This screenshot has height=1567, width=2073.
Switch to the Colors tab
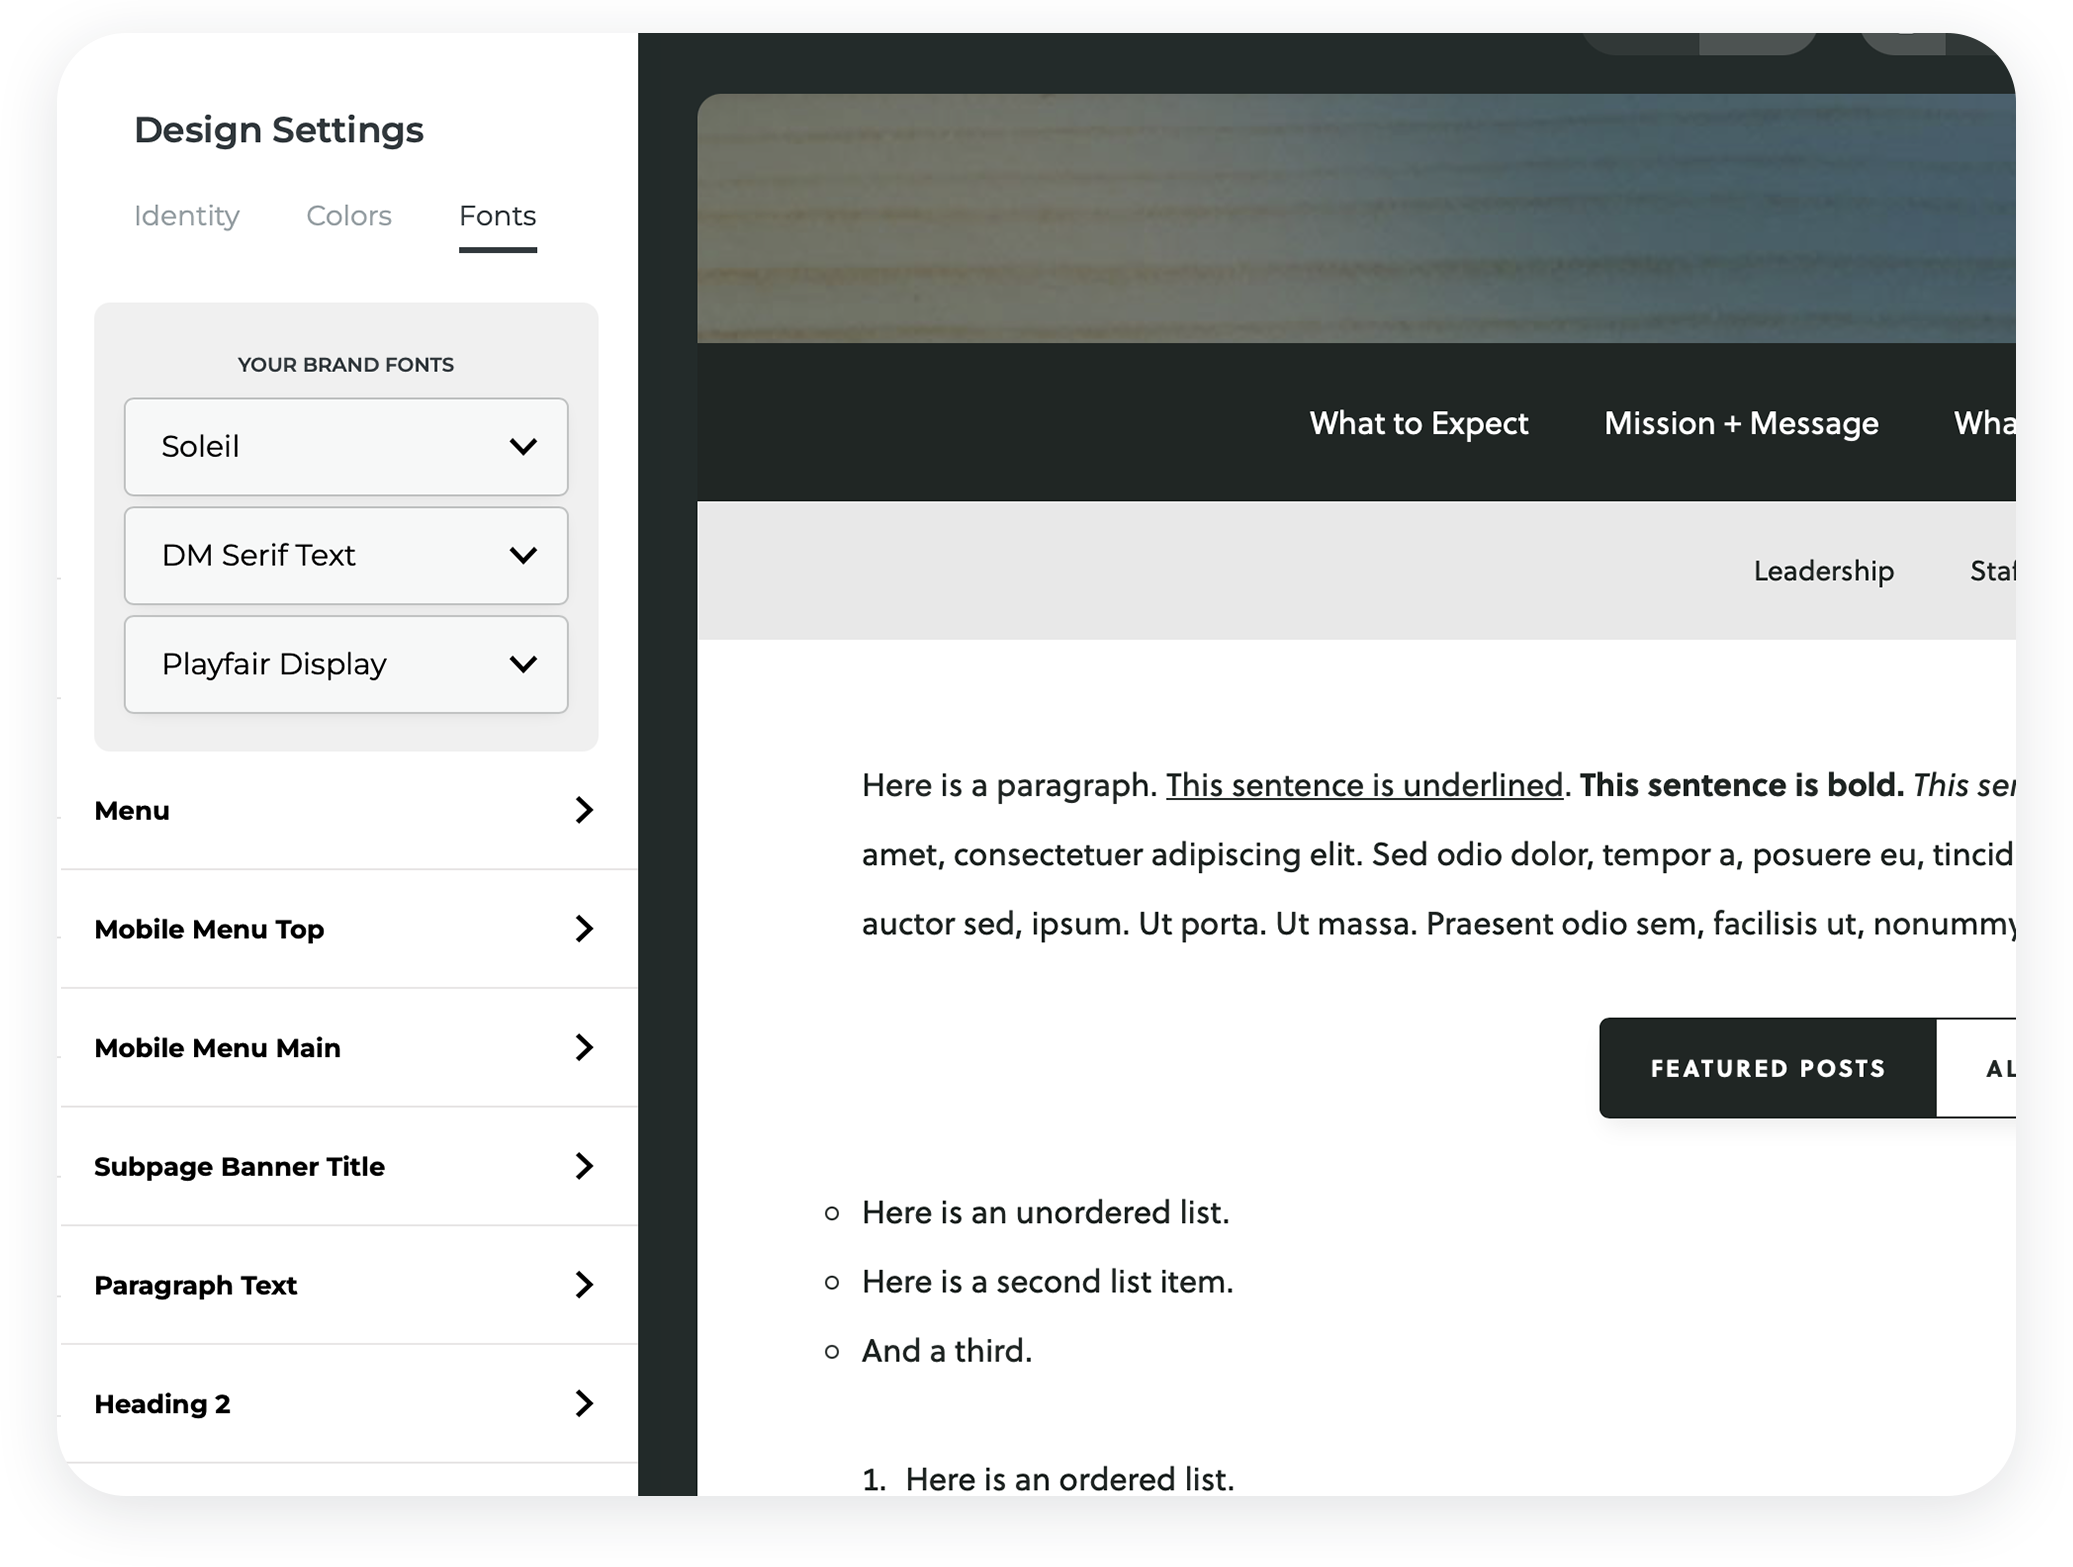pos(348,216)
